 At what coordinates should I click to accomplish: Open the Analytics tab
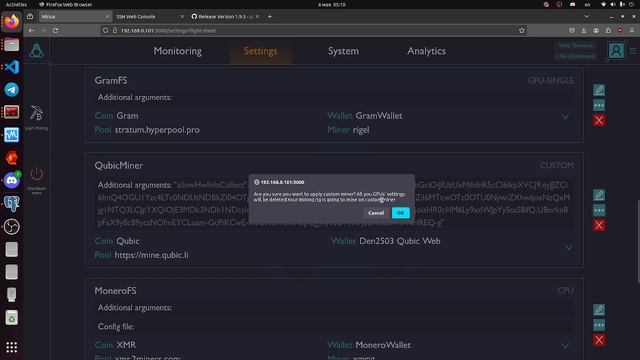(x=426, y=51)
